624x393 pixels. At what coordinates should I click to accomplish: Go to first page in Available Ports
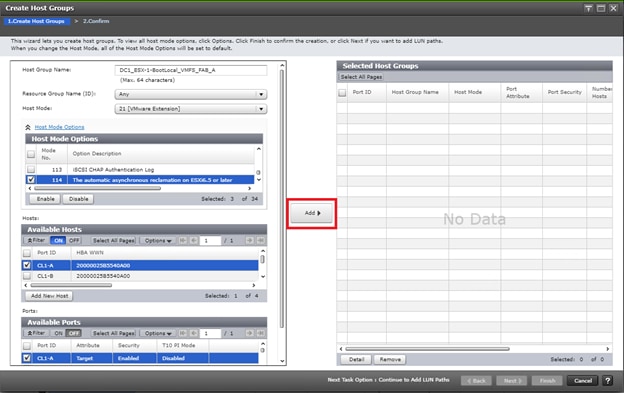182,333
